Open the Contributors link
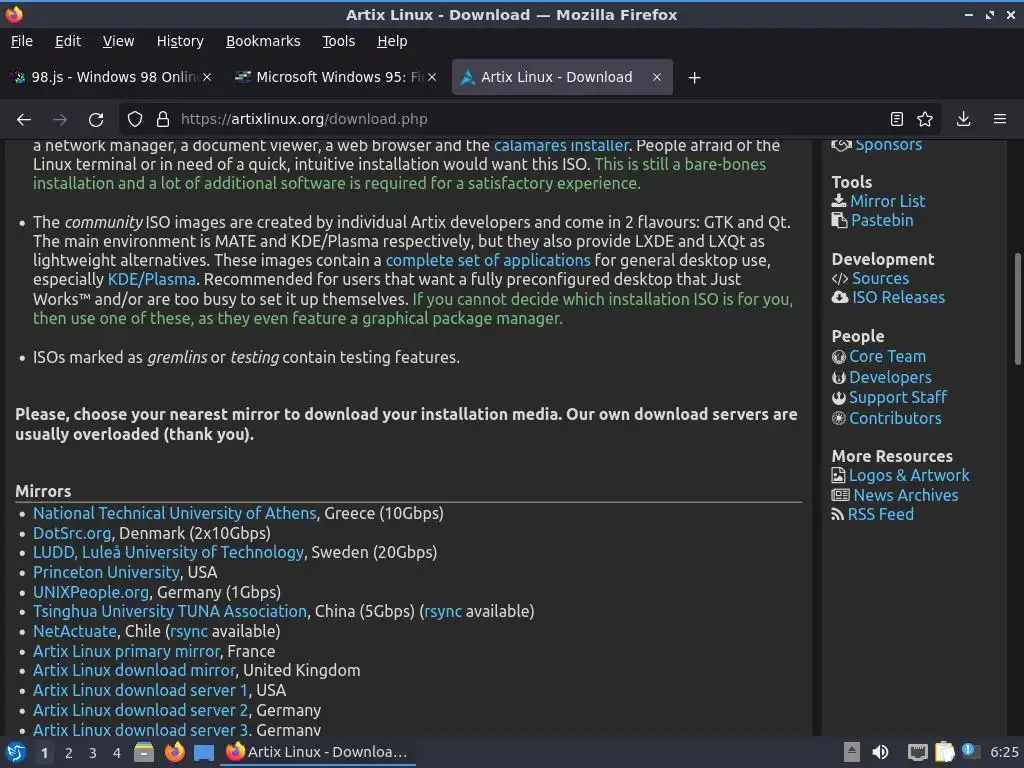This screenshot has width=1024, height=768. (895, 418)
